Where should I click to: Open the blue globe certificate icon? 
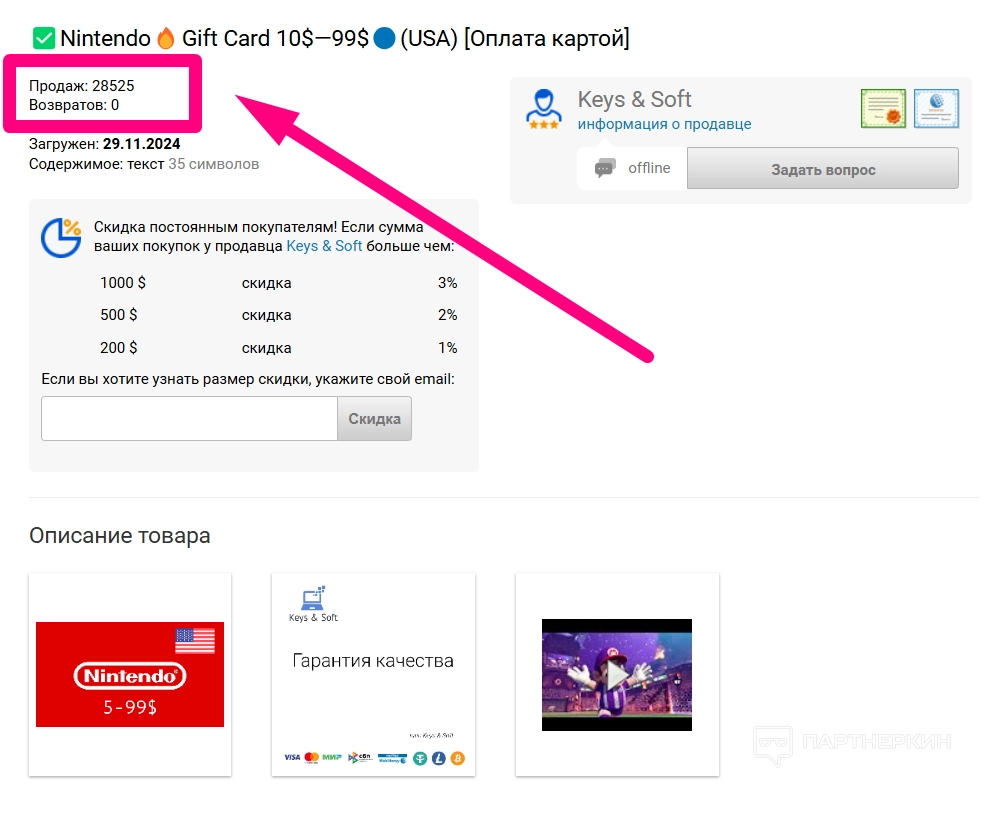point(936,109)
